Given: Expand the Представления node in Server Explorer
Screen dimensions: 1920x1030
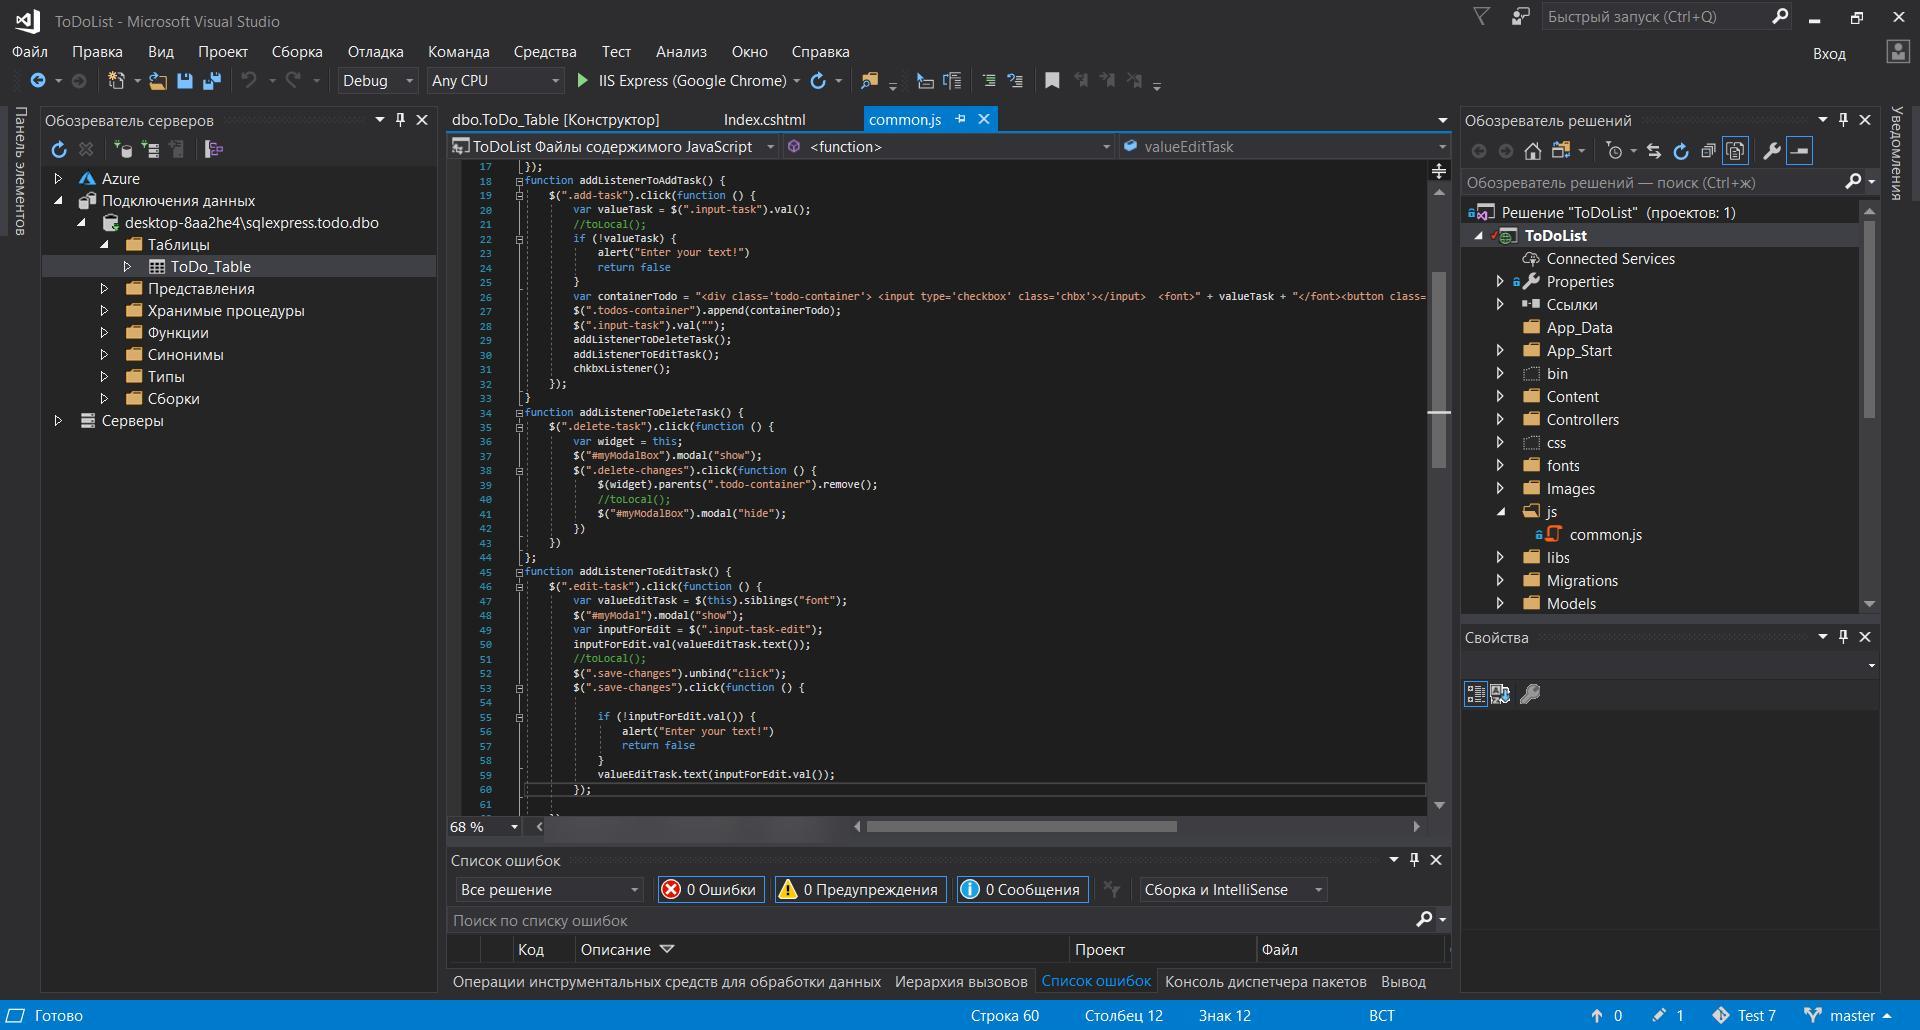Looking at the screenshot, I should click(105, 289).
